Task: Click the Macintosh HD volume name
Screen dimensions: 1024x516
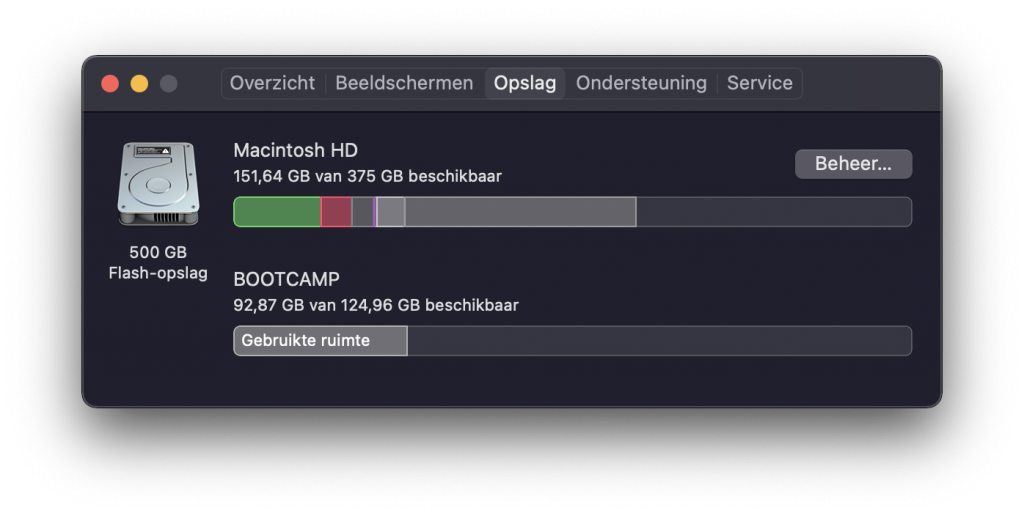Action: [295, 150]
